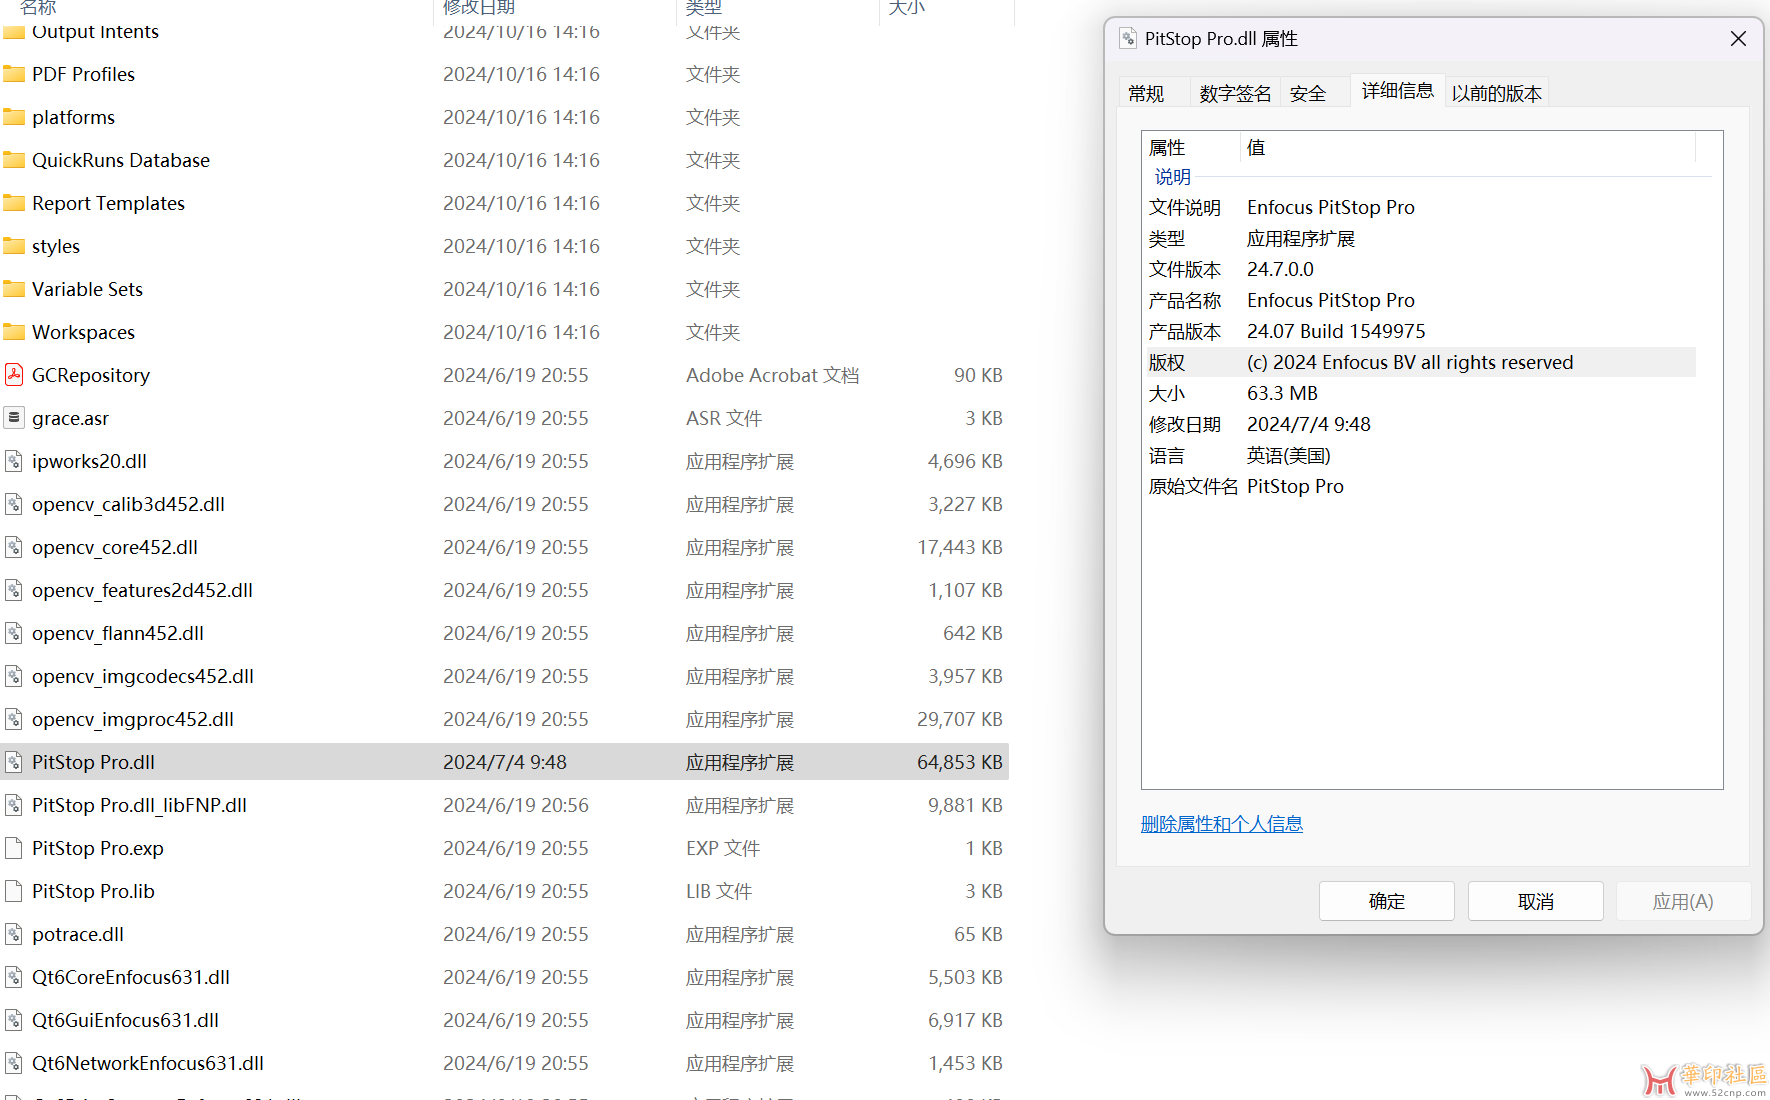Select the Report Templates folder name
This screenshot has width=1770, height=1100.
(108, 203)
